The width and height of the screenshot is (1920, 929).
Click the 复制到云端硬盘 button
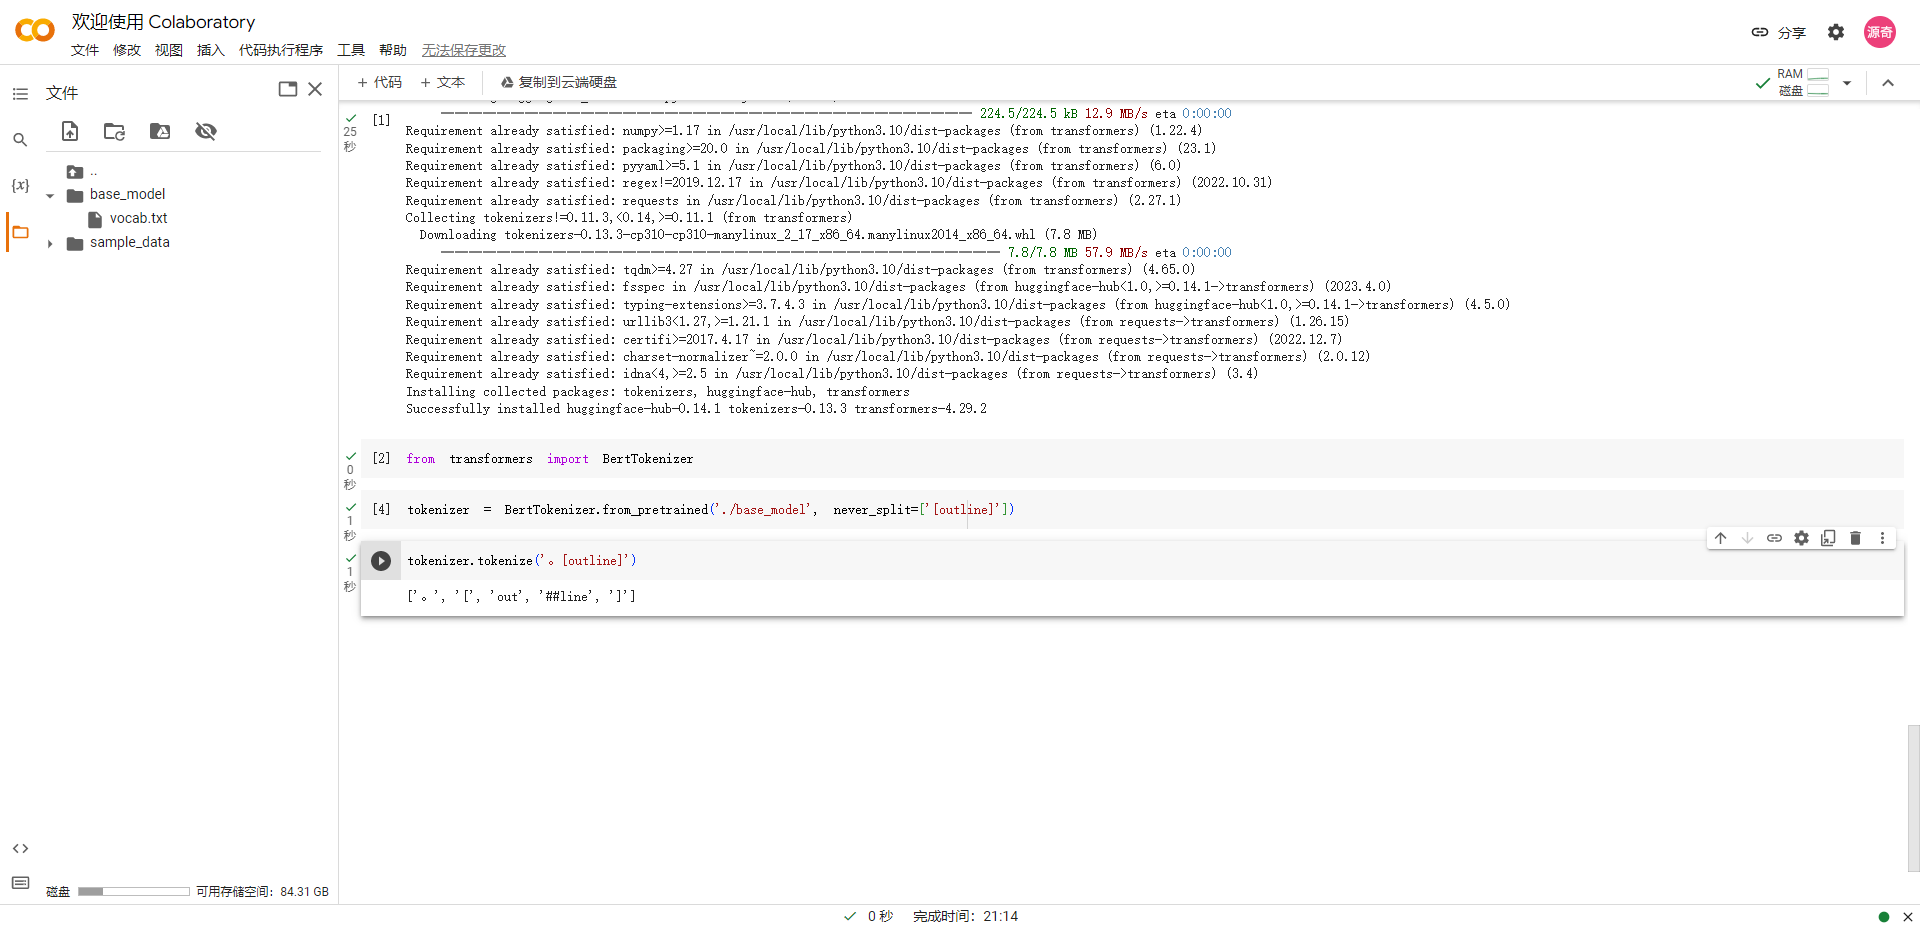(x=557, y=82)
